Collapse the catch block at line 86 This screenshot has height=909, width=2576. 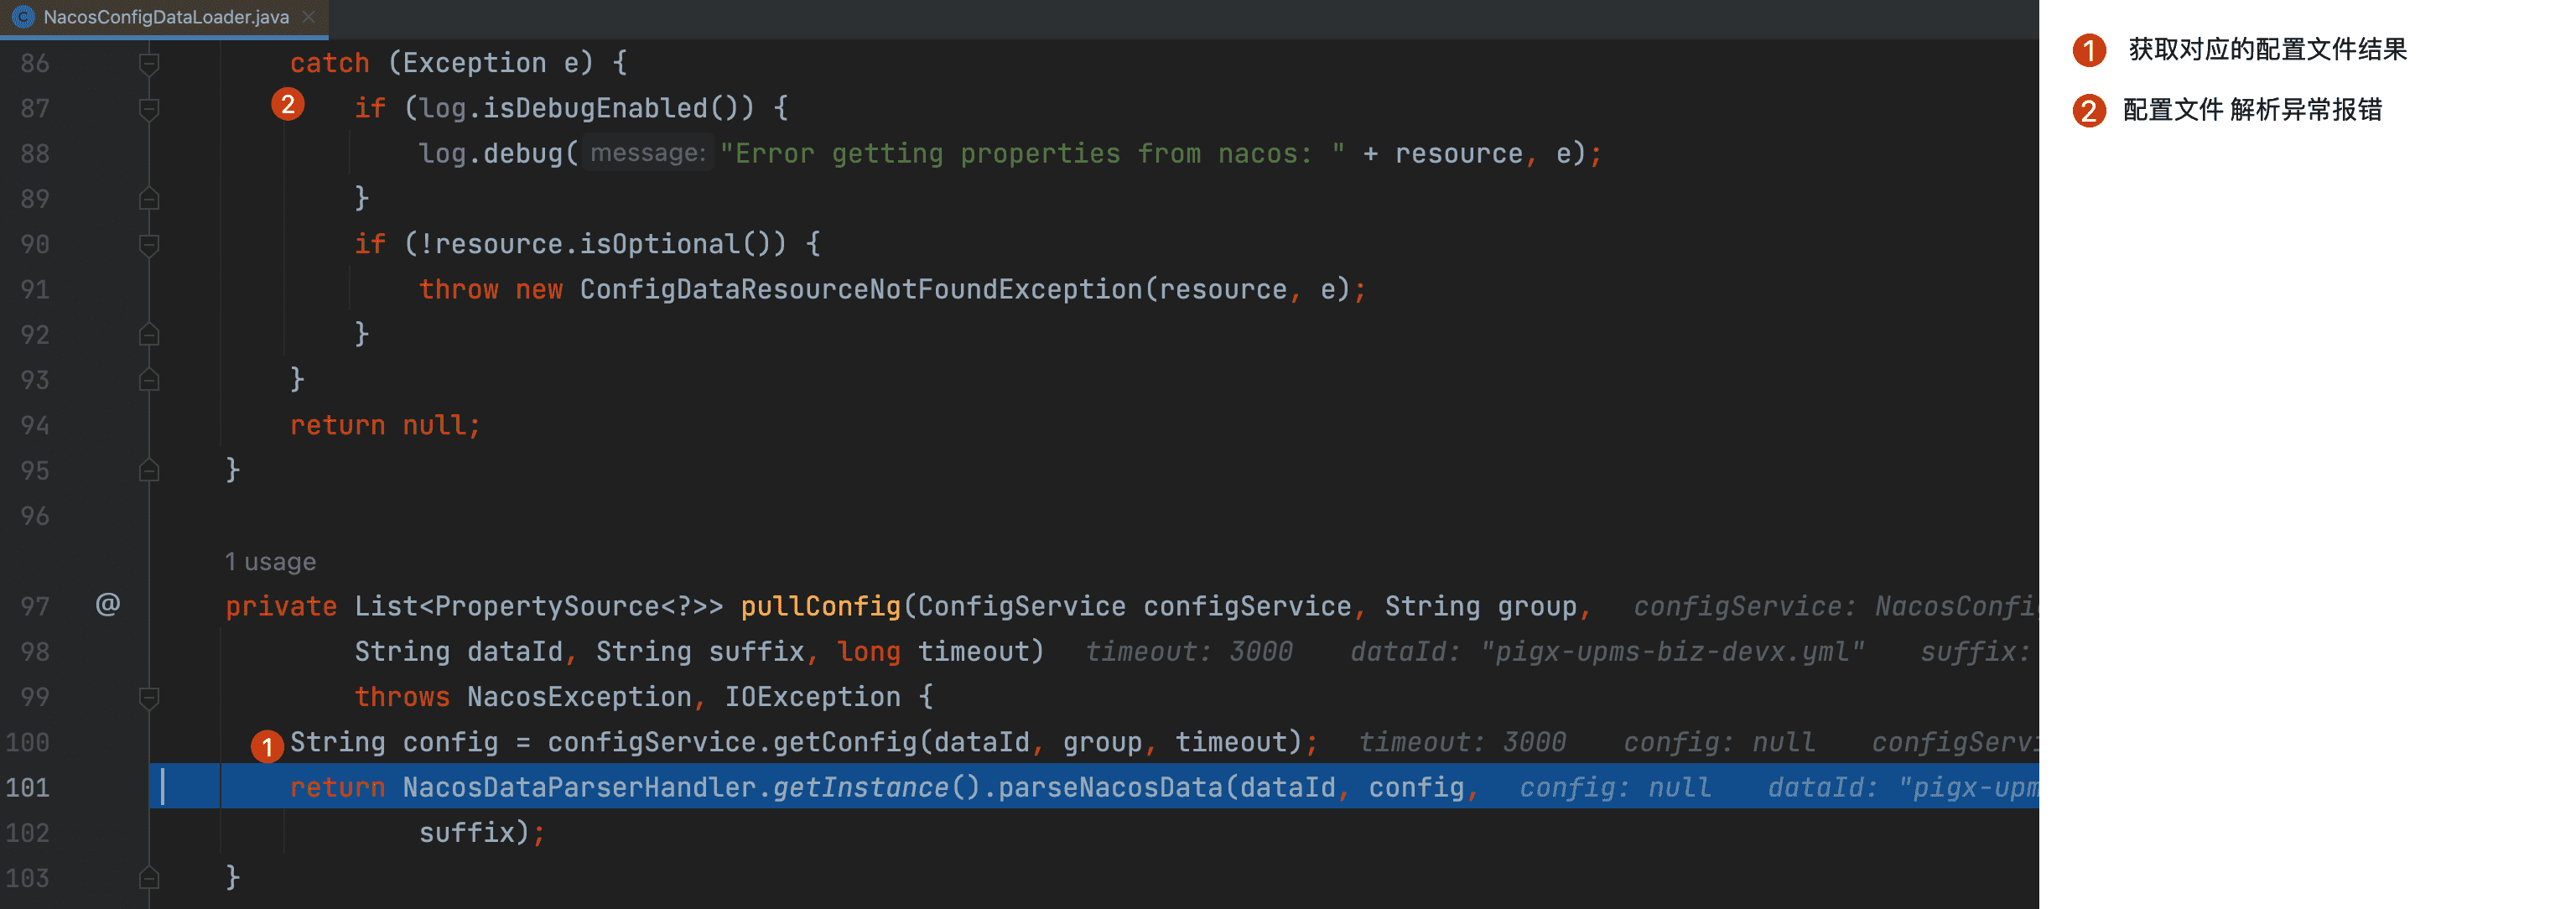click(x=149, y=64)
